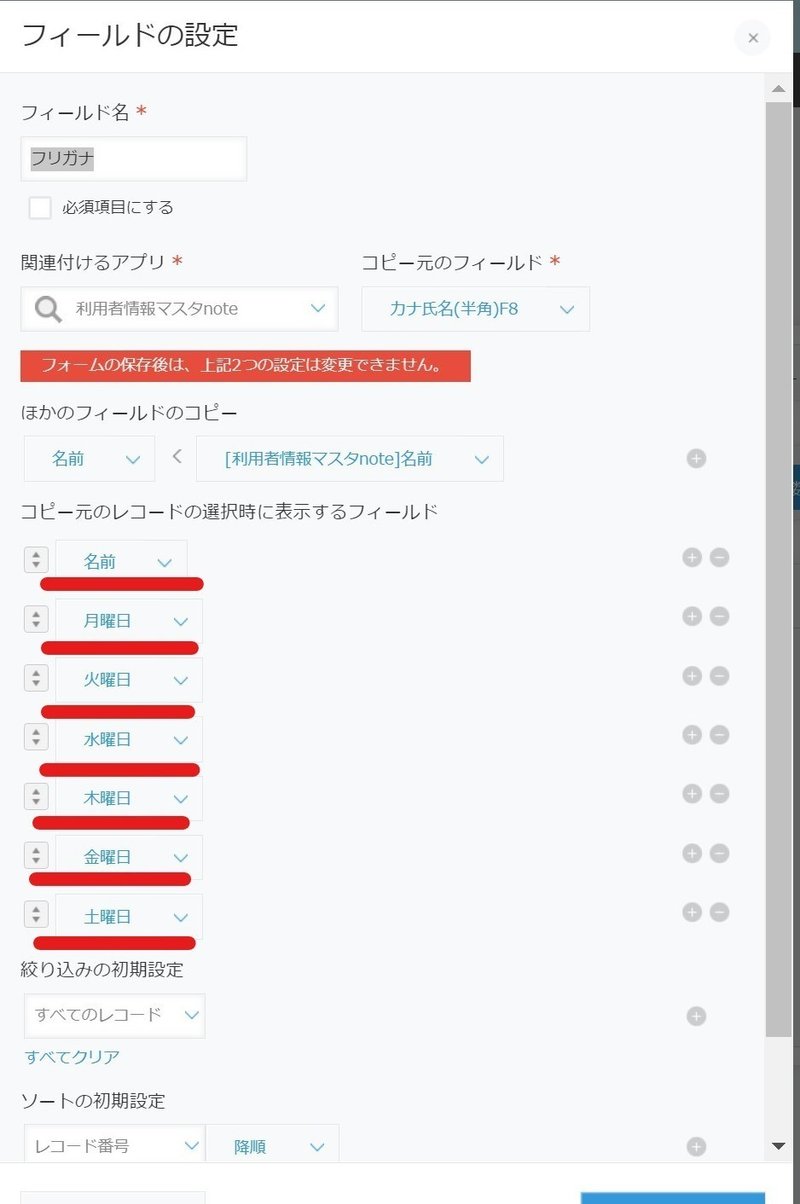Viewport: 800px width, 1204px height.
Task: Click scrollbar down arrow in dialog
Action: pyautogui.click(x=779, y=1145)
